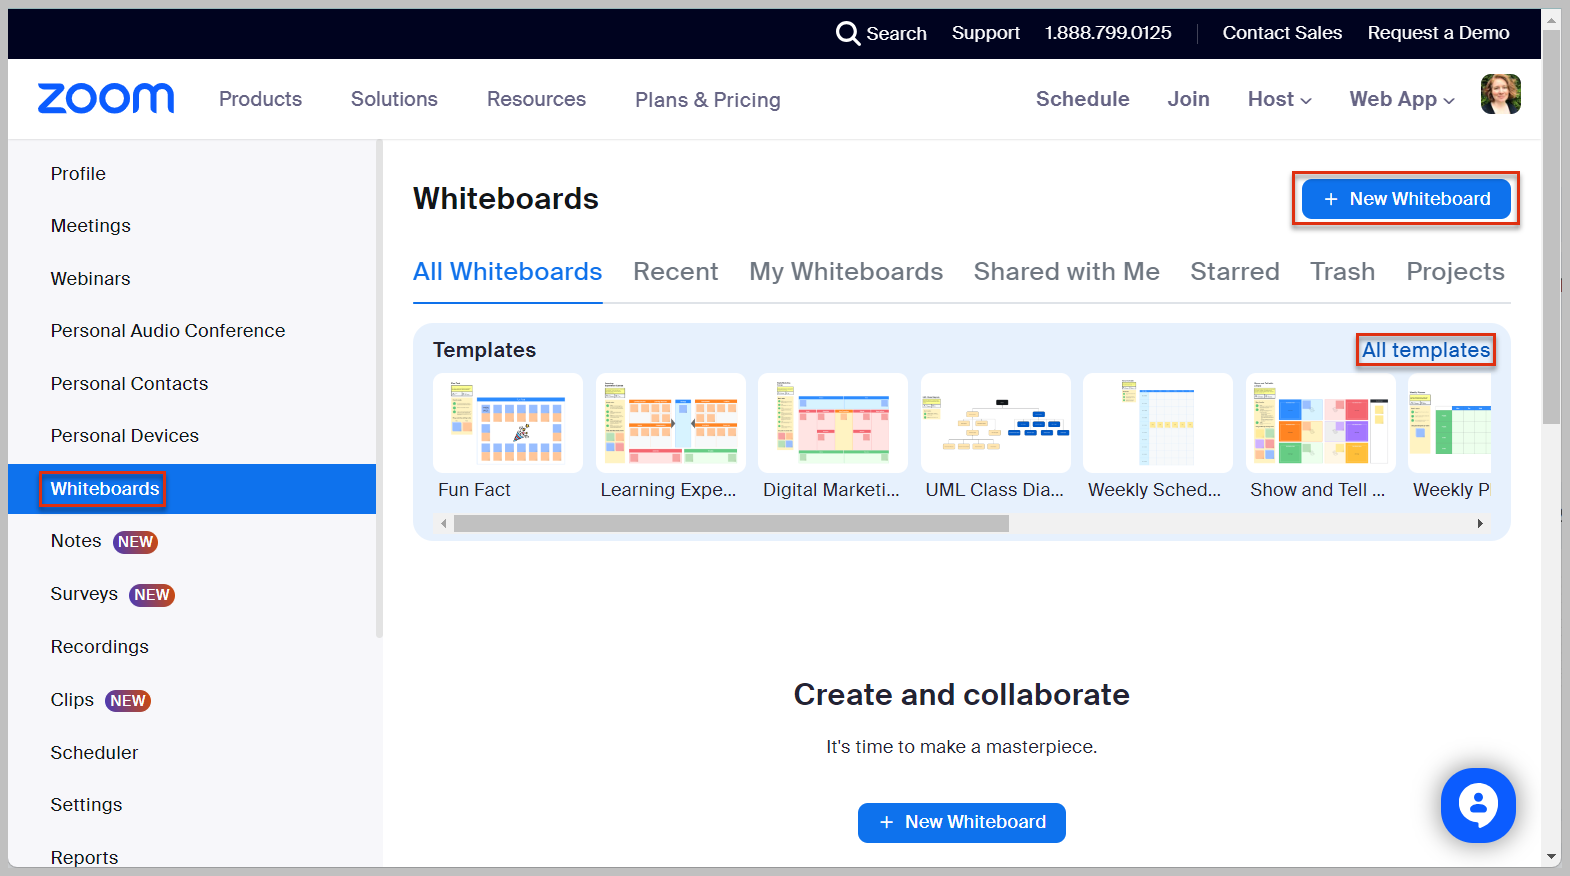Image resolution: width=1570 pixels, height=876 pixels.
Task: Click the Join link
Action: (x=1188, y=99)
